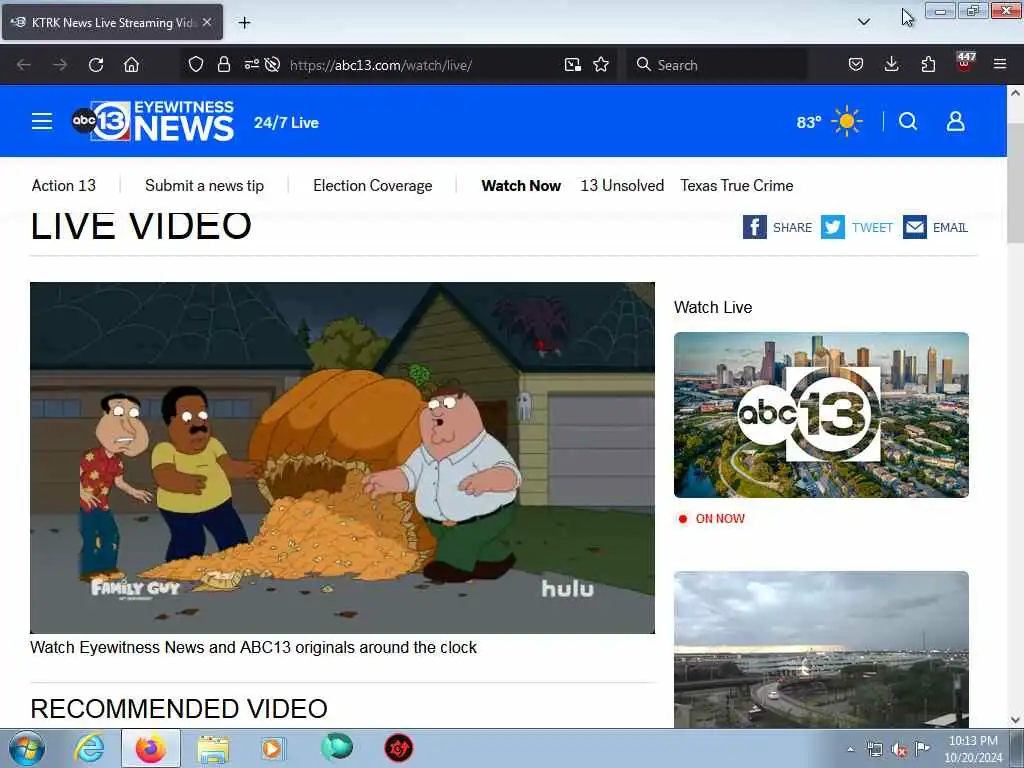Click the EMAIL text link
This screenshot has height=768, width=1024.
[950, 227]
